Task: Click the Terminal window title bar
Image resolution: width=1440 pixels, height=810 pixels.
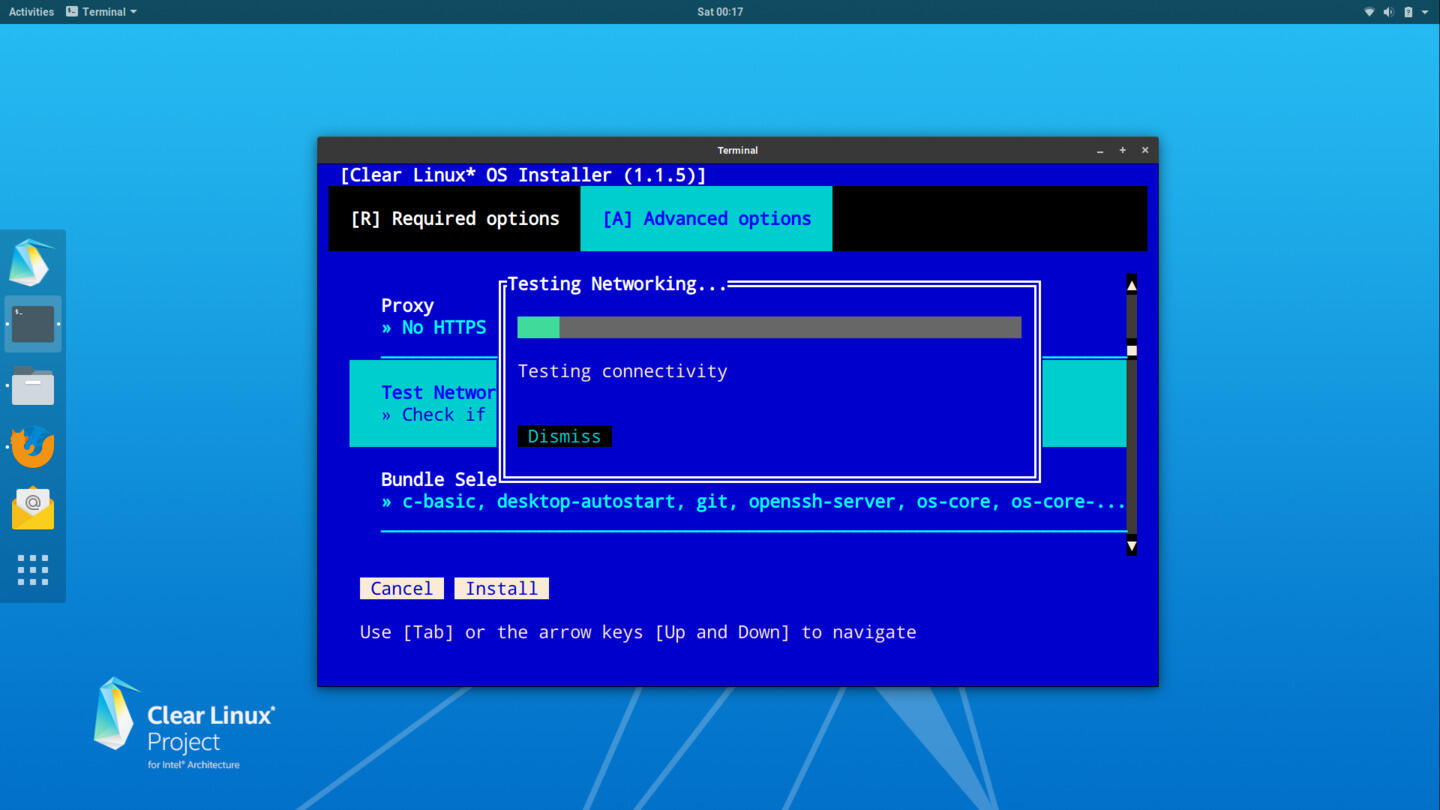Action: click(737, 150)
